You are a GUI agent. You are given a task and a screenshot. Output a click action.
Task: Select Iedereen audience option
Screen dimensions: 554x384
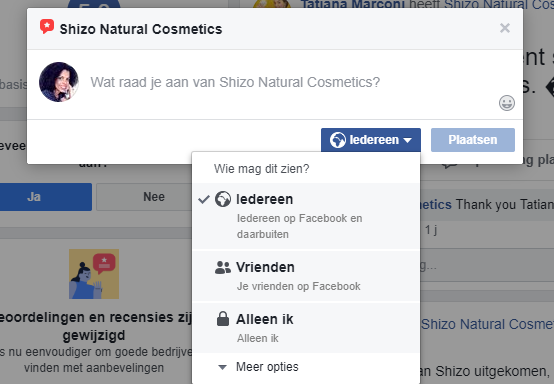(306, 216)
